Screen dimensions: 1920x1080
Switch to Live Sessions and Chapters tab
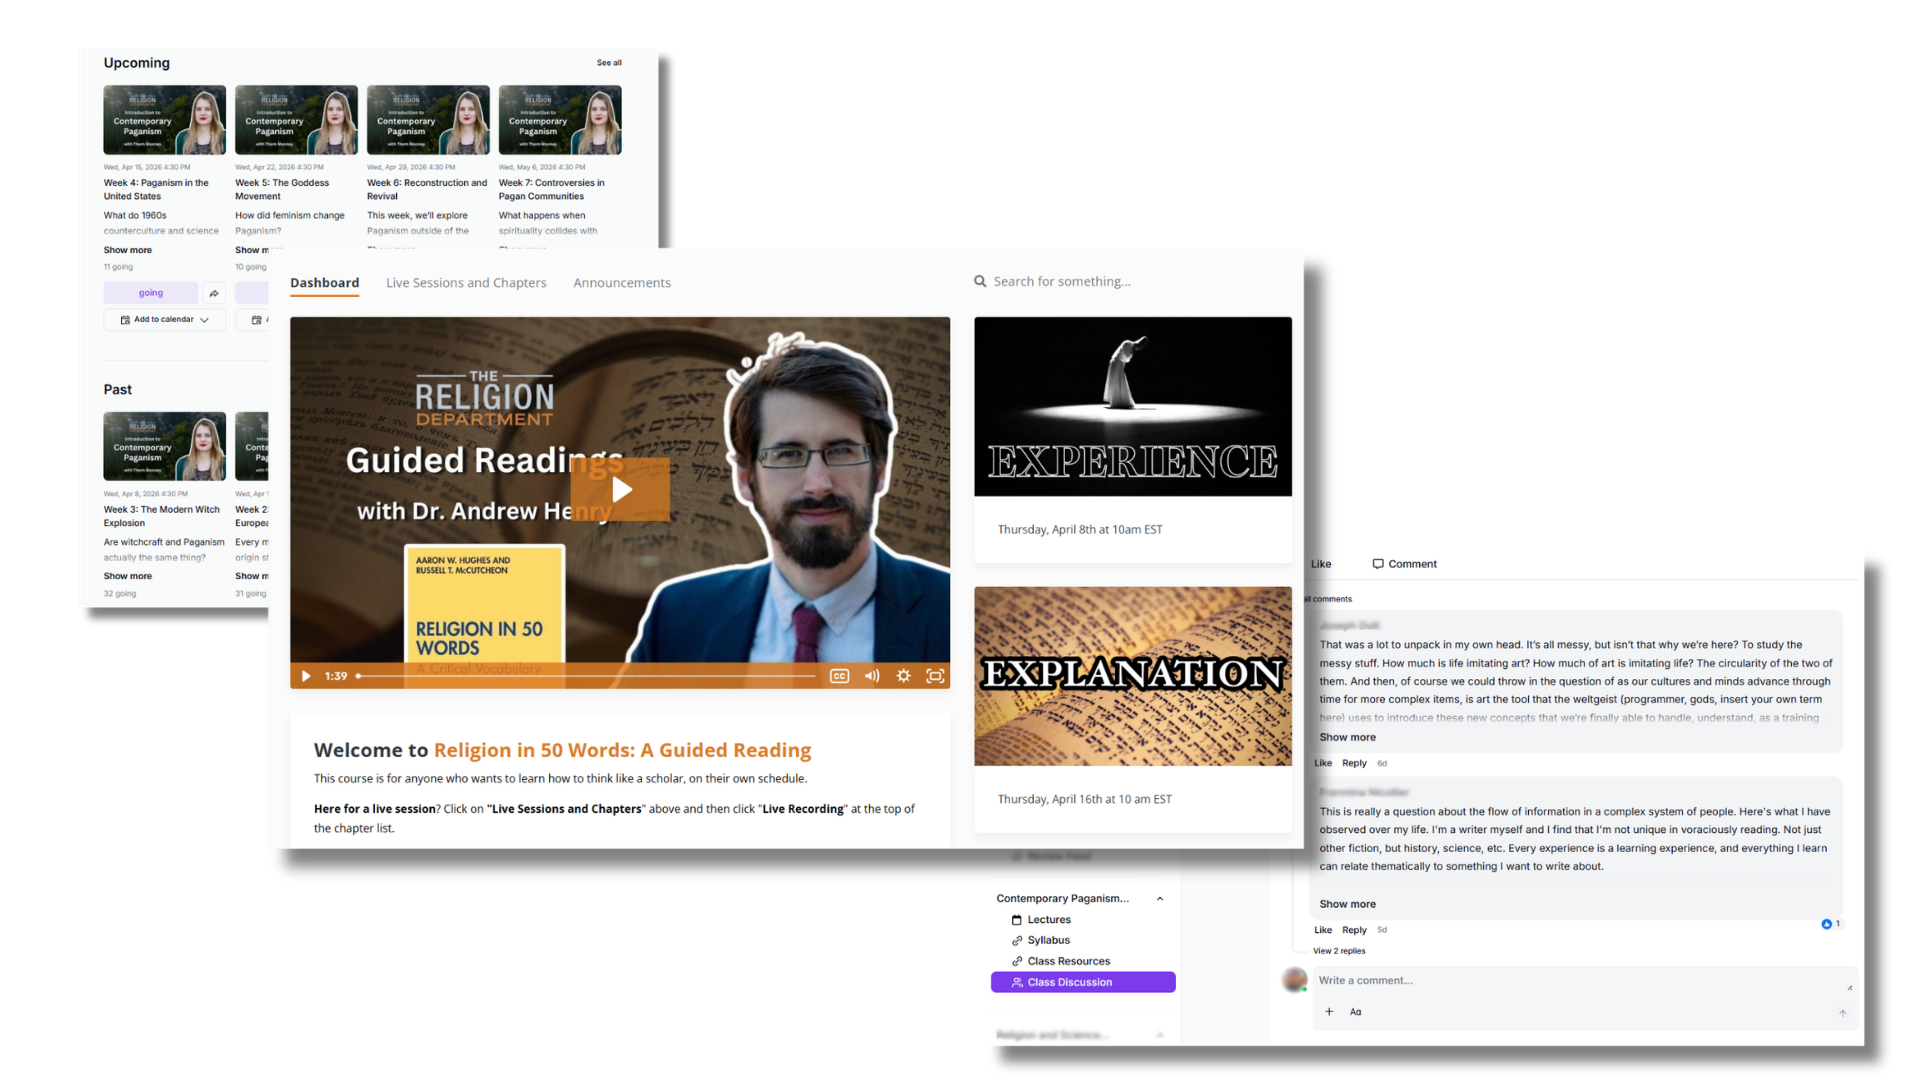click(466, 283)
